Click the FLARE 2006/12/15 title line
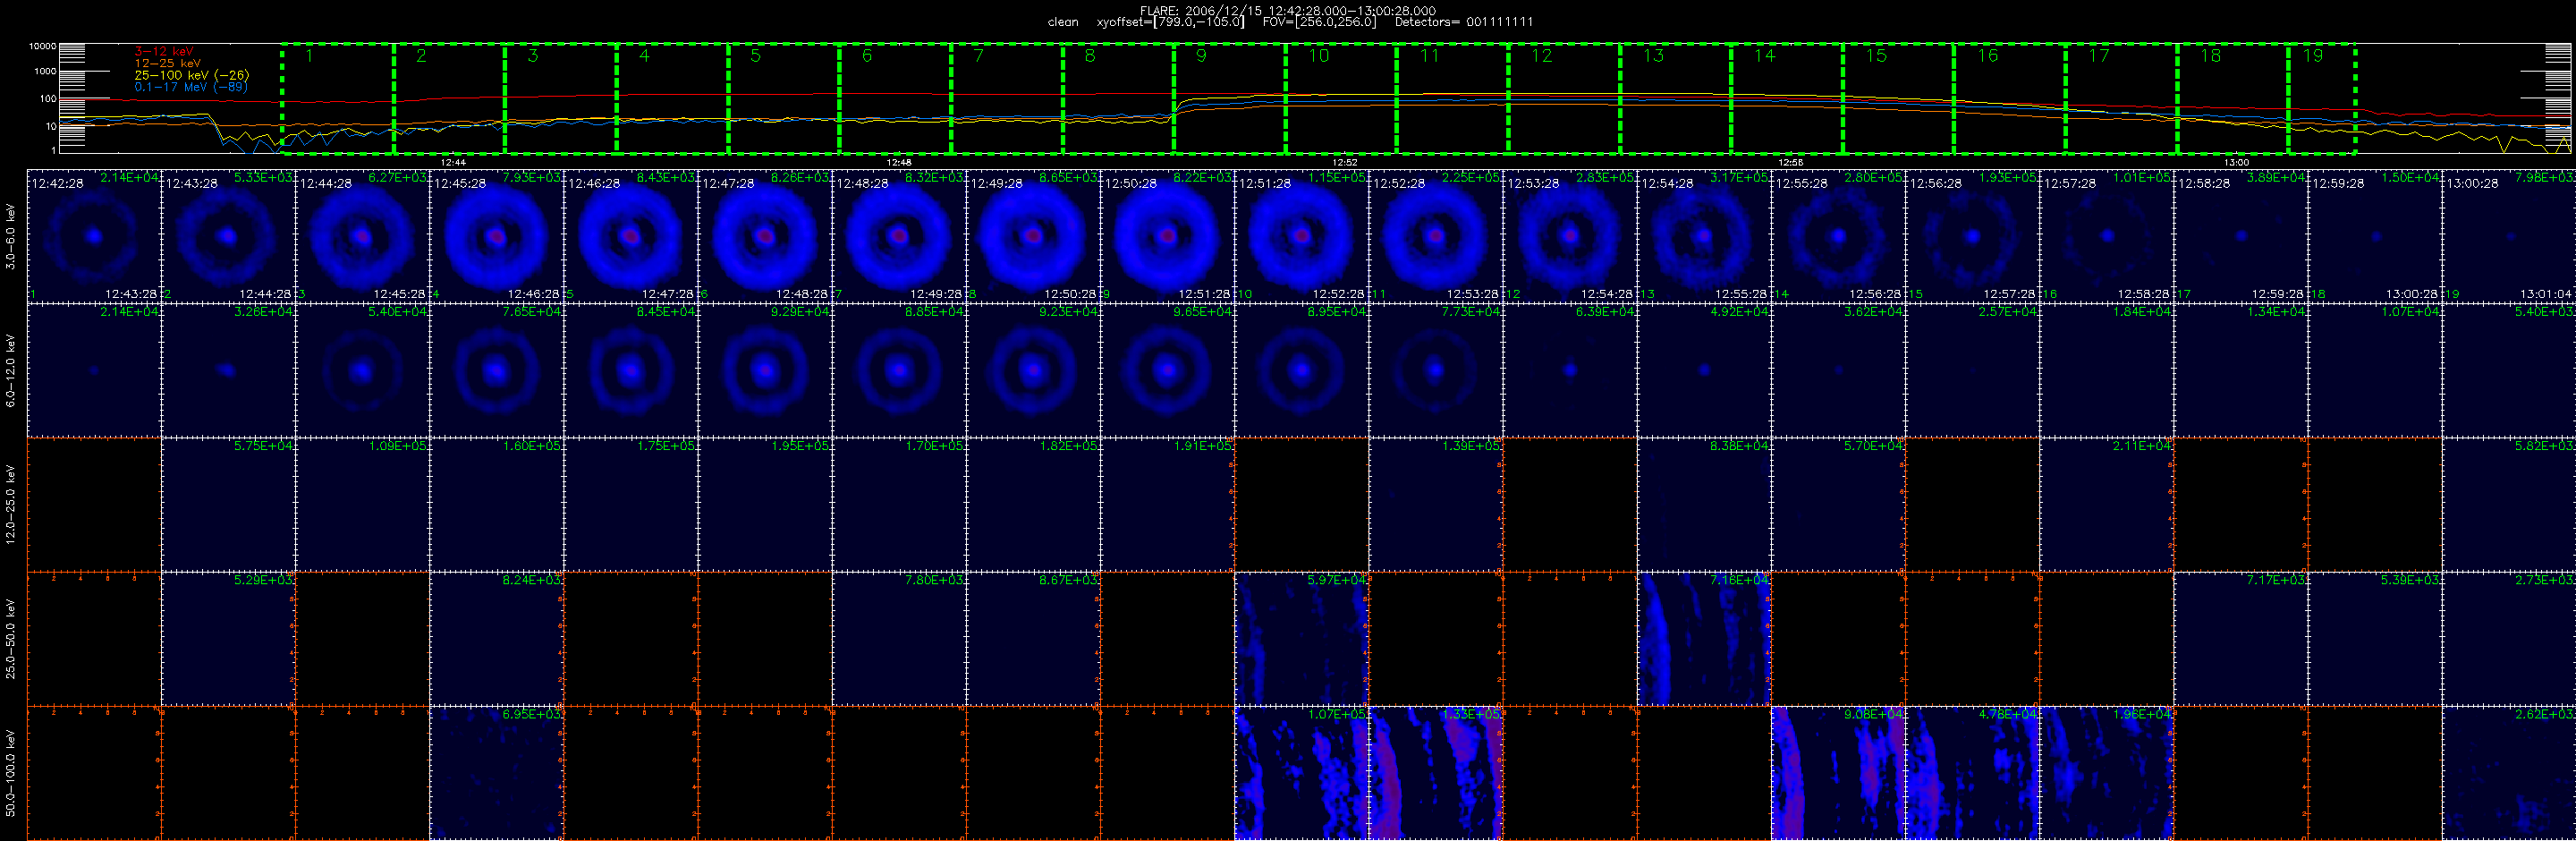This screenshot has width=2576, height=841. (x=1288, y=11)
